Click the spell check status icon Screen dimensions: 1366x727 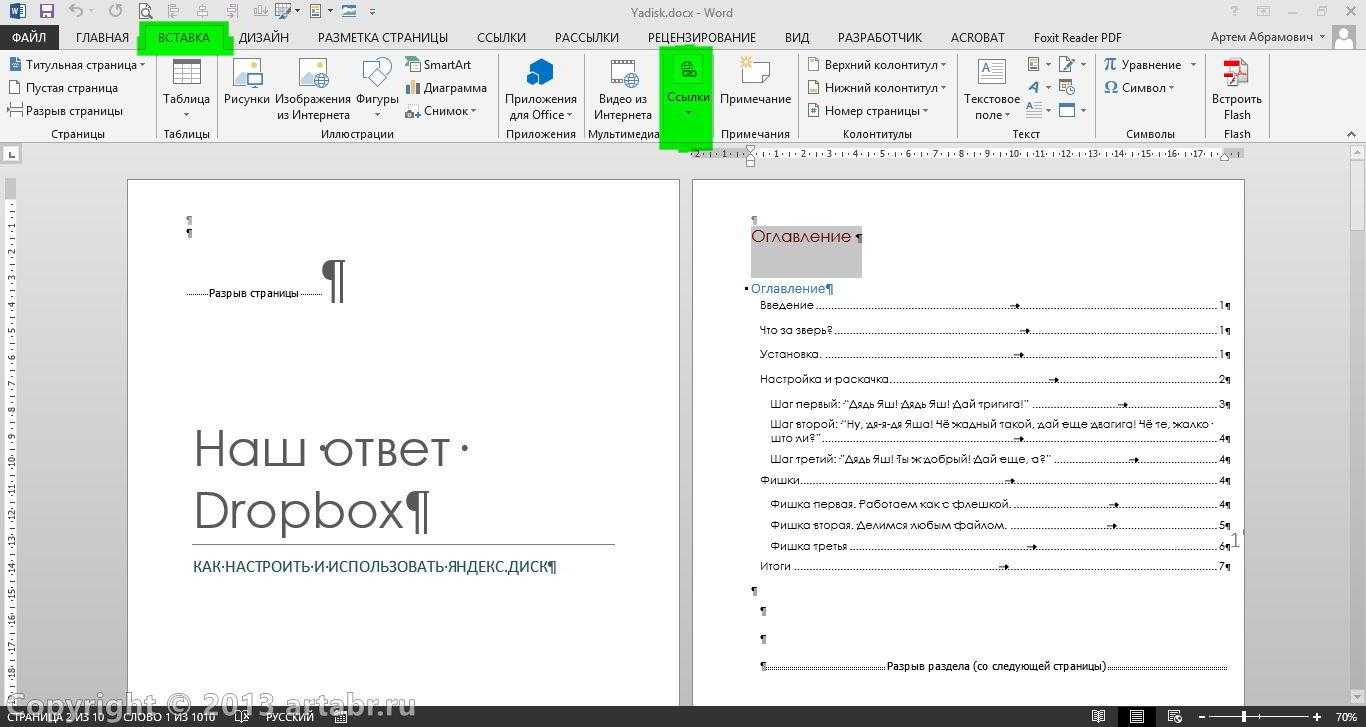pos(242,717)
